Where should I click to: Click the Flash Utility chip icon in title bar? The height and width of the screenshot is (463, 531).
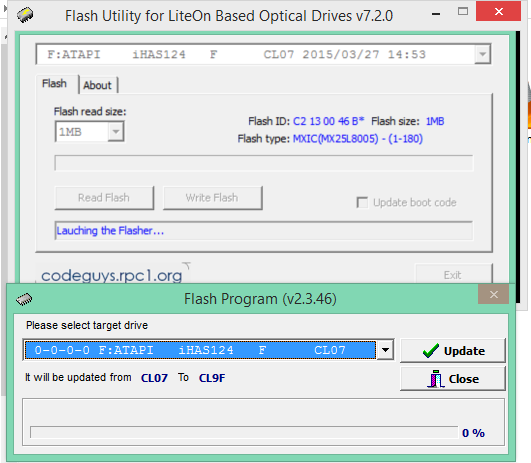coord(25,15)
